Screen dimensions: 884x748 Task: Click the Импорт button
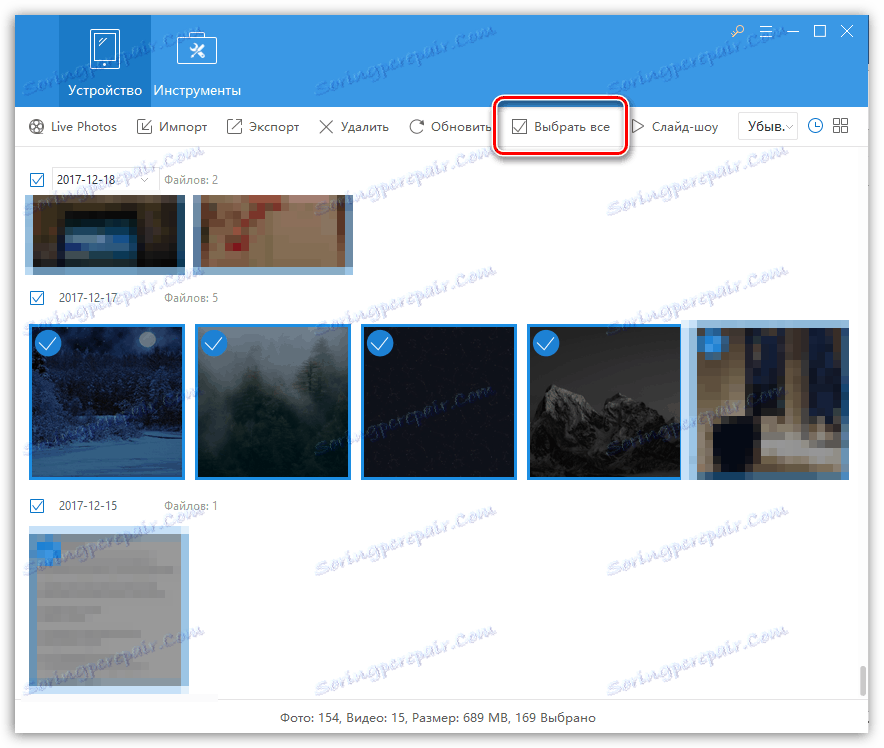(x=172, y=127)
